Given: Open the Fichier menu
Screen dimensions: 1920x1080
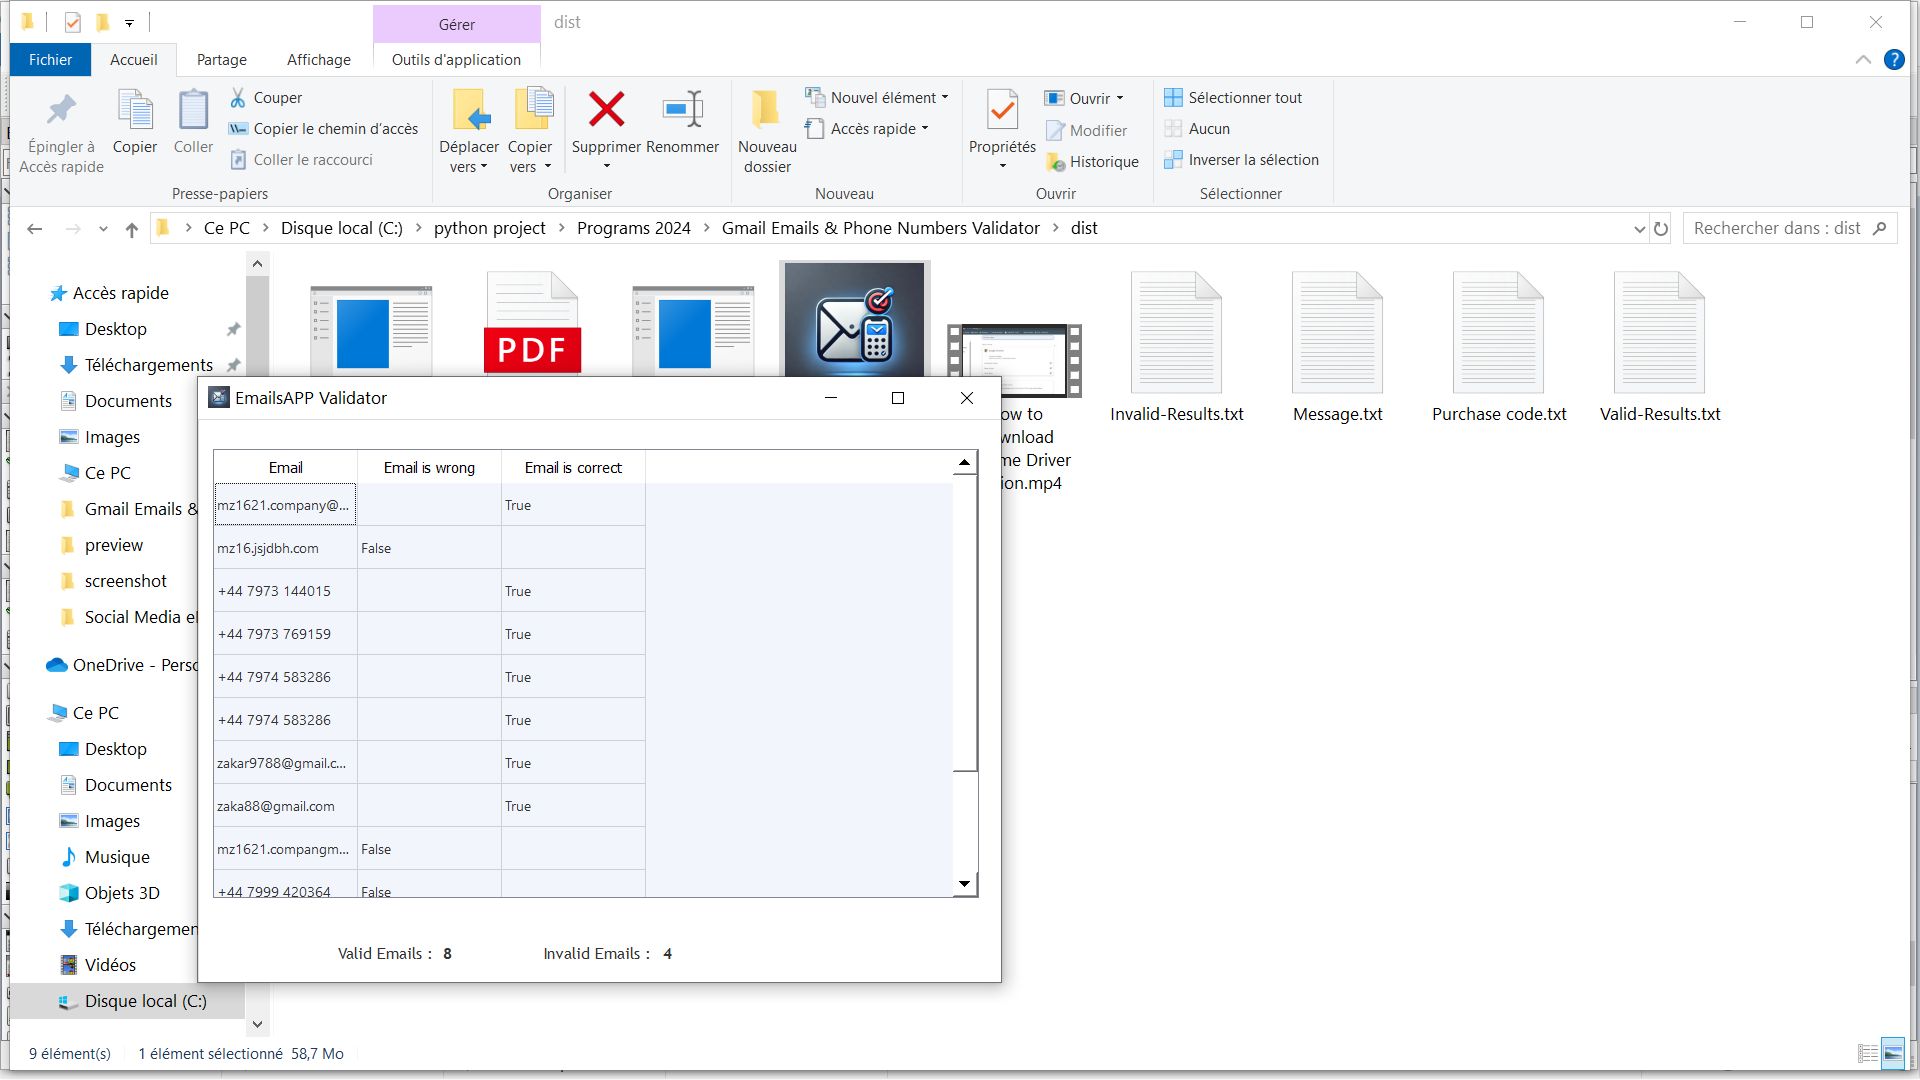Looking at the screenshot, I should (x=50, y=60).
